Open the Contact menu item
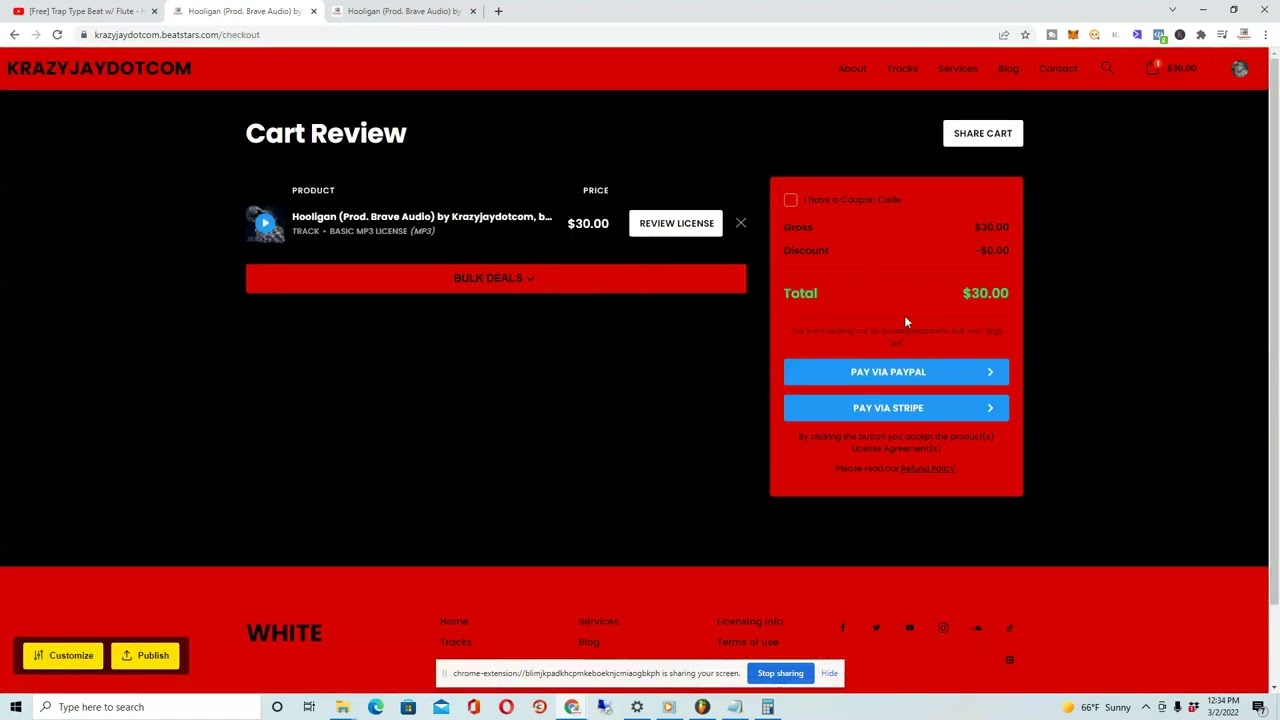 1058,68
